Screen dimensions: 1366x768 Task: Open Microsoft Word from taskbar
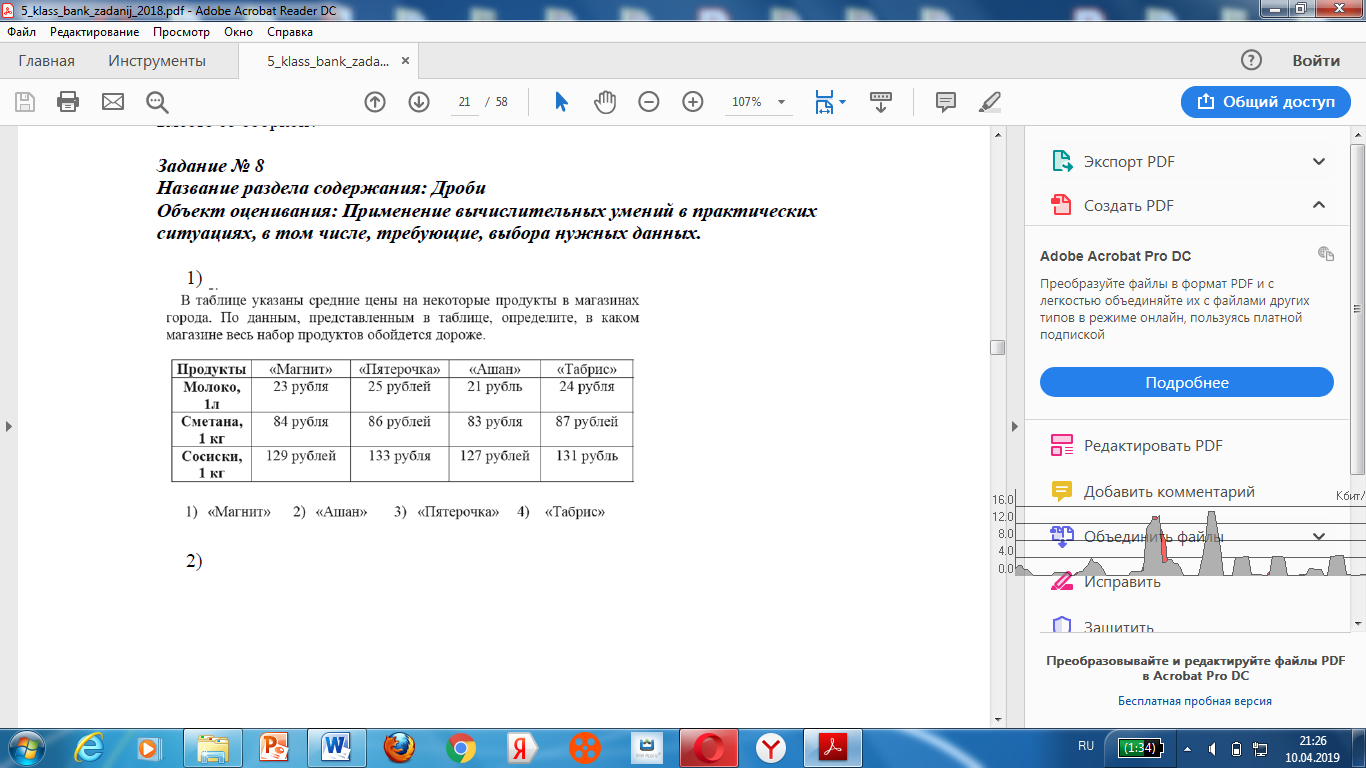coord(337,748)
